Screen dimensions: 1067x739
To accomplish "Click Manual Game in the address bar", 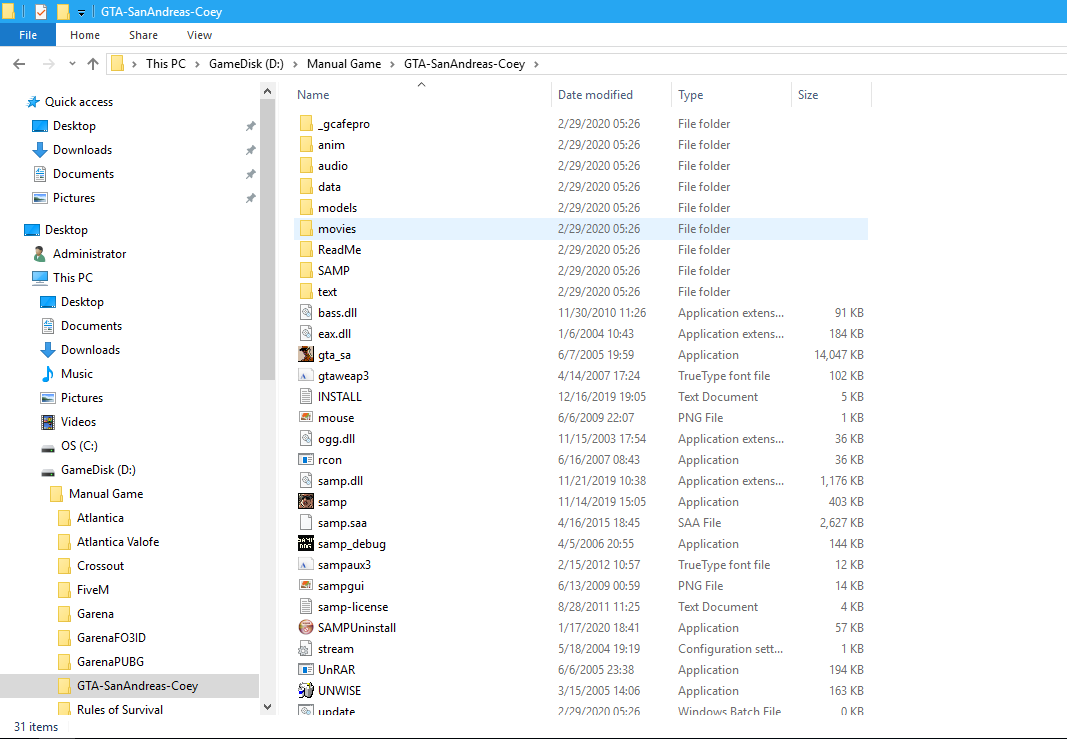I will tap(344, 64).
